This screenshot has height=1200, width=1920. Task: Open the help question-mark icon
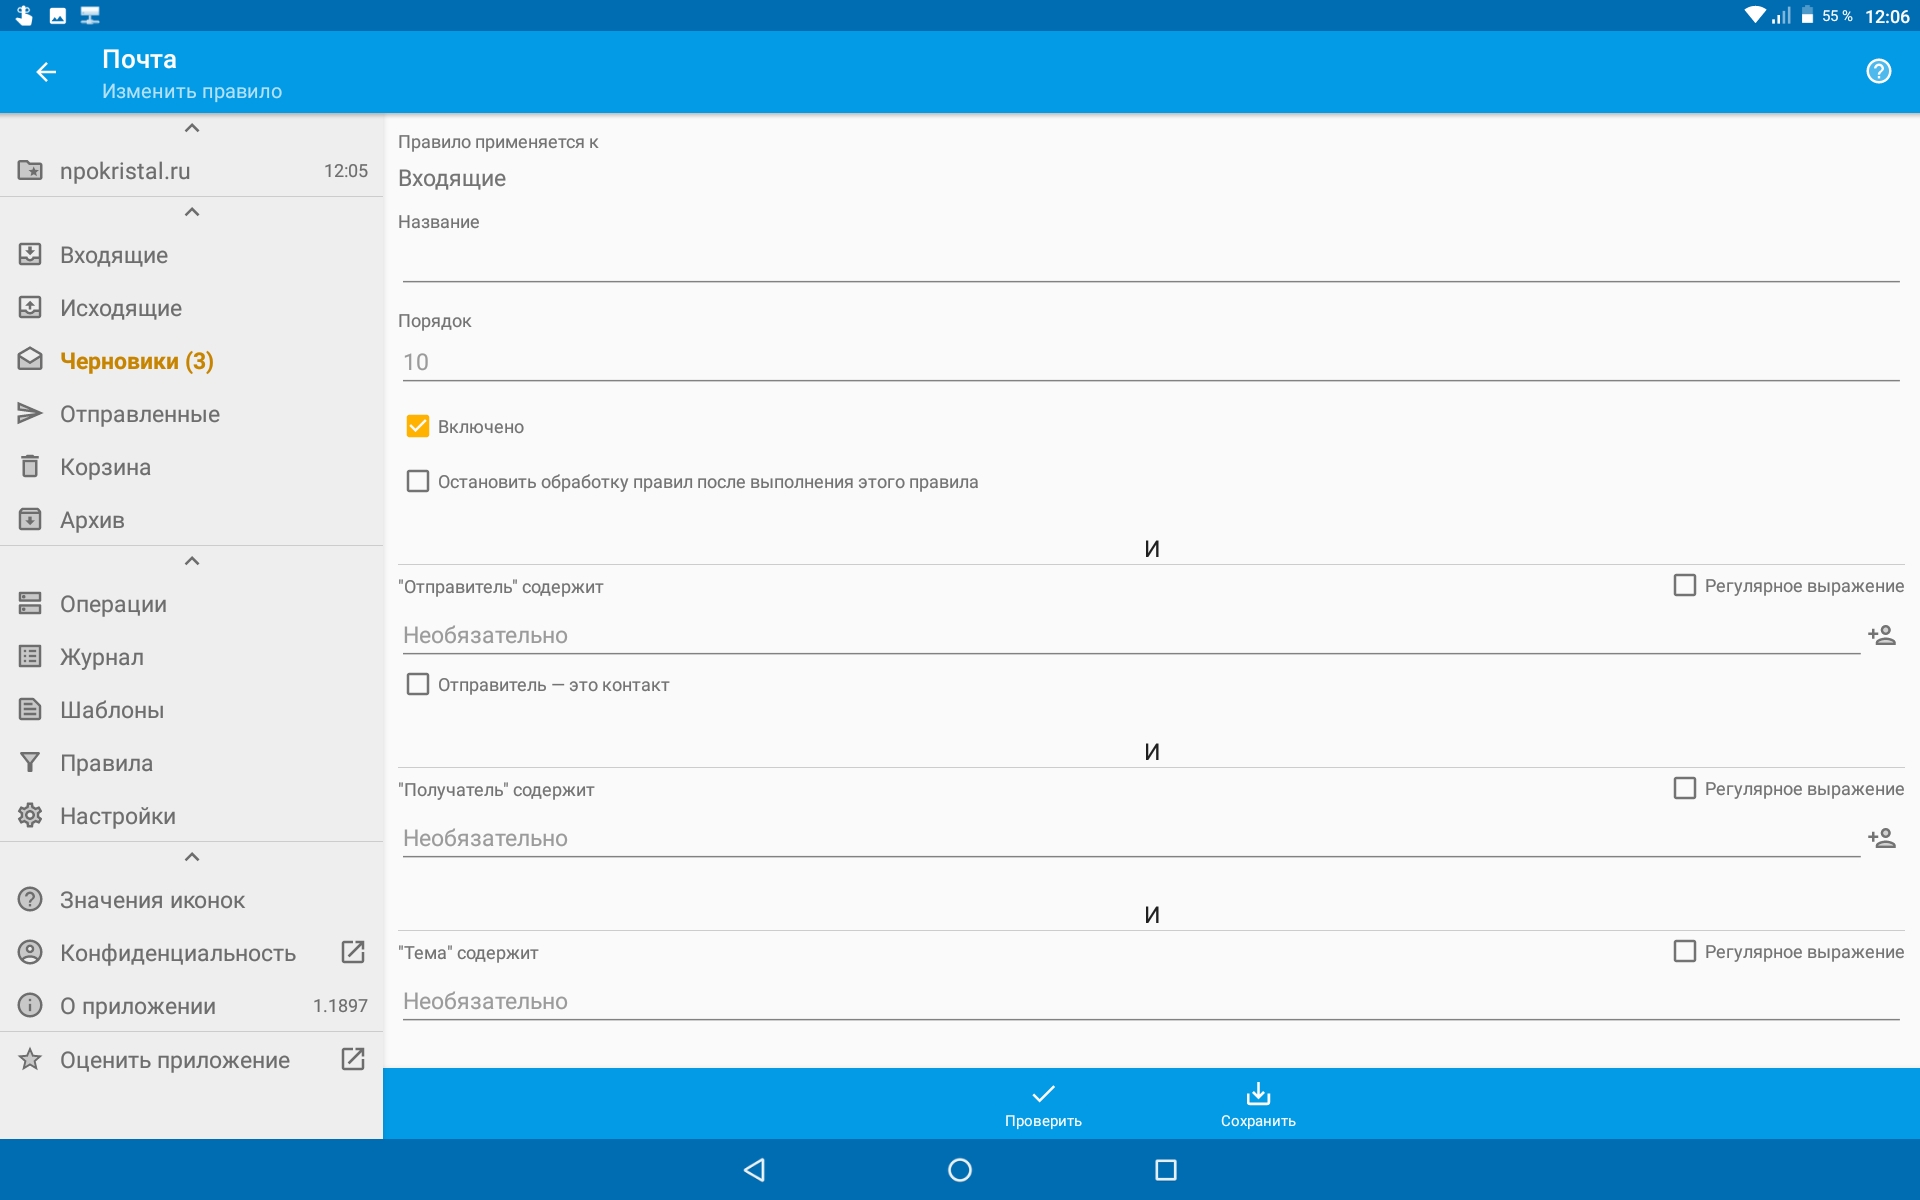pos(1878,72)
